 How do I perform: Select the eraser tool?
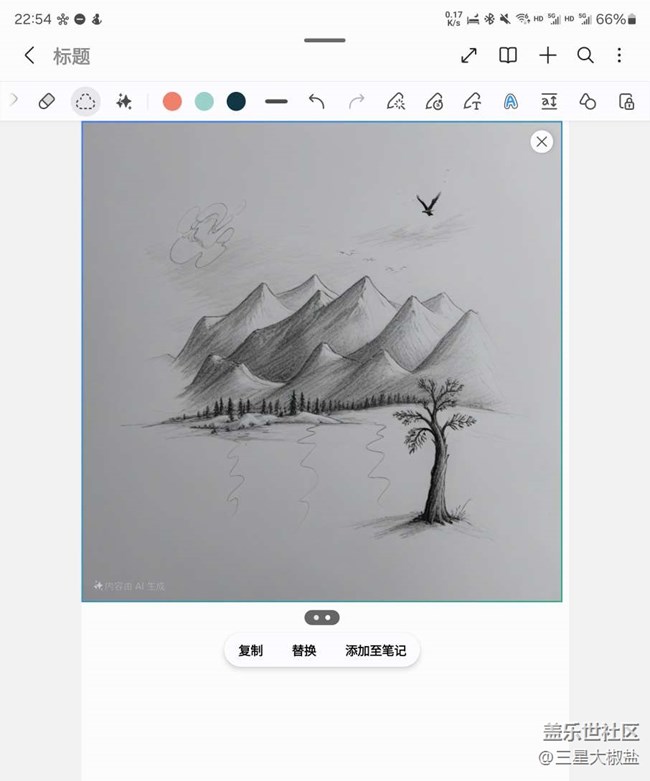pyautogui.click(x=46, y=102)
